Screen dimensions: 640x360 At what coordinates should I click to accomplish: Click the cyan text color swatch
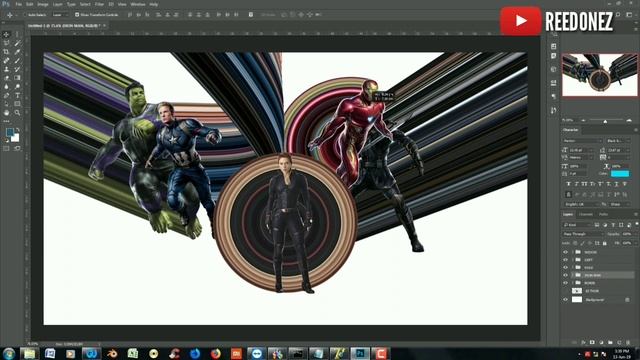620,174
